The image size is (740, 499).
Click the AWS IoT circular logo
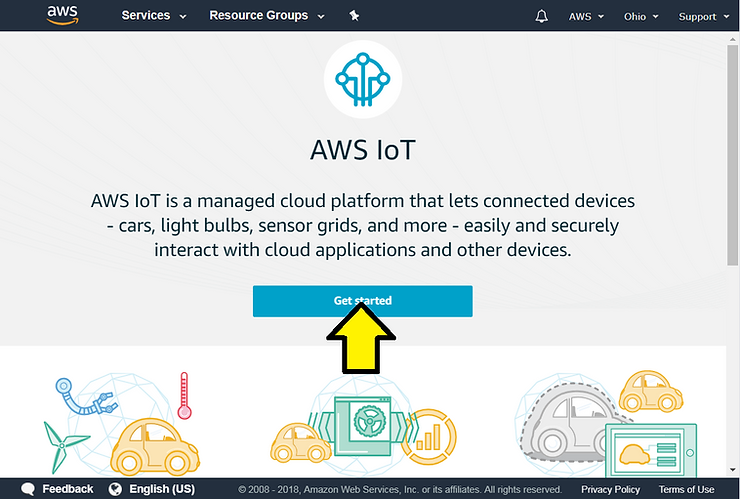363,79
